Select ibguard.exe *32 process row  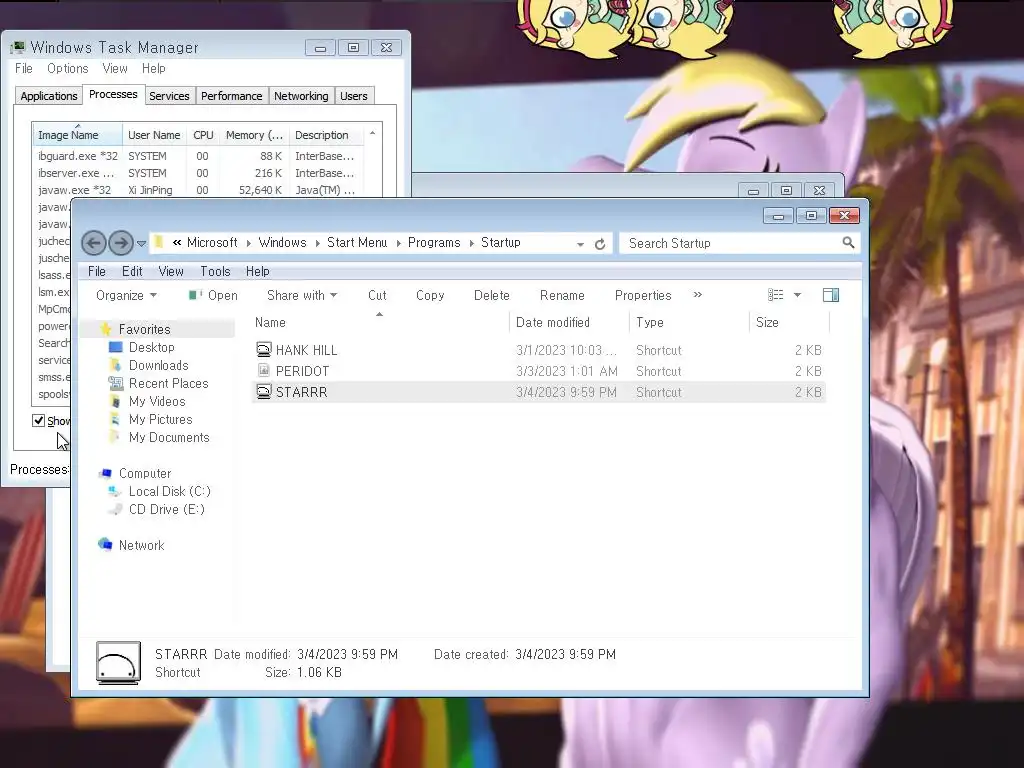tap(198, 156)
